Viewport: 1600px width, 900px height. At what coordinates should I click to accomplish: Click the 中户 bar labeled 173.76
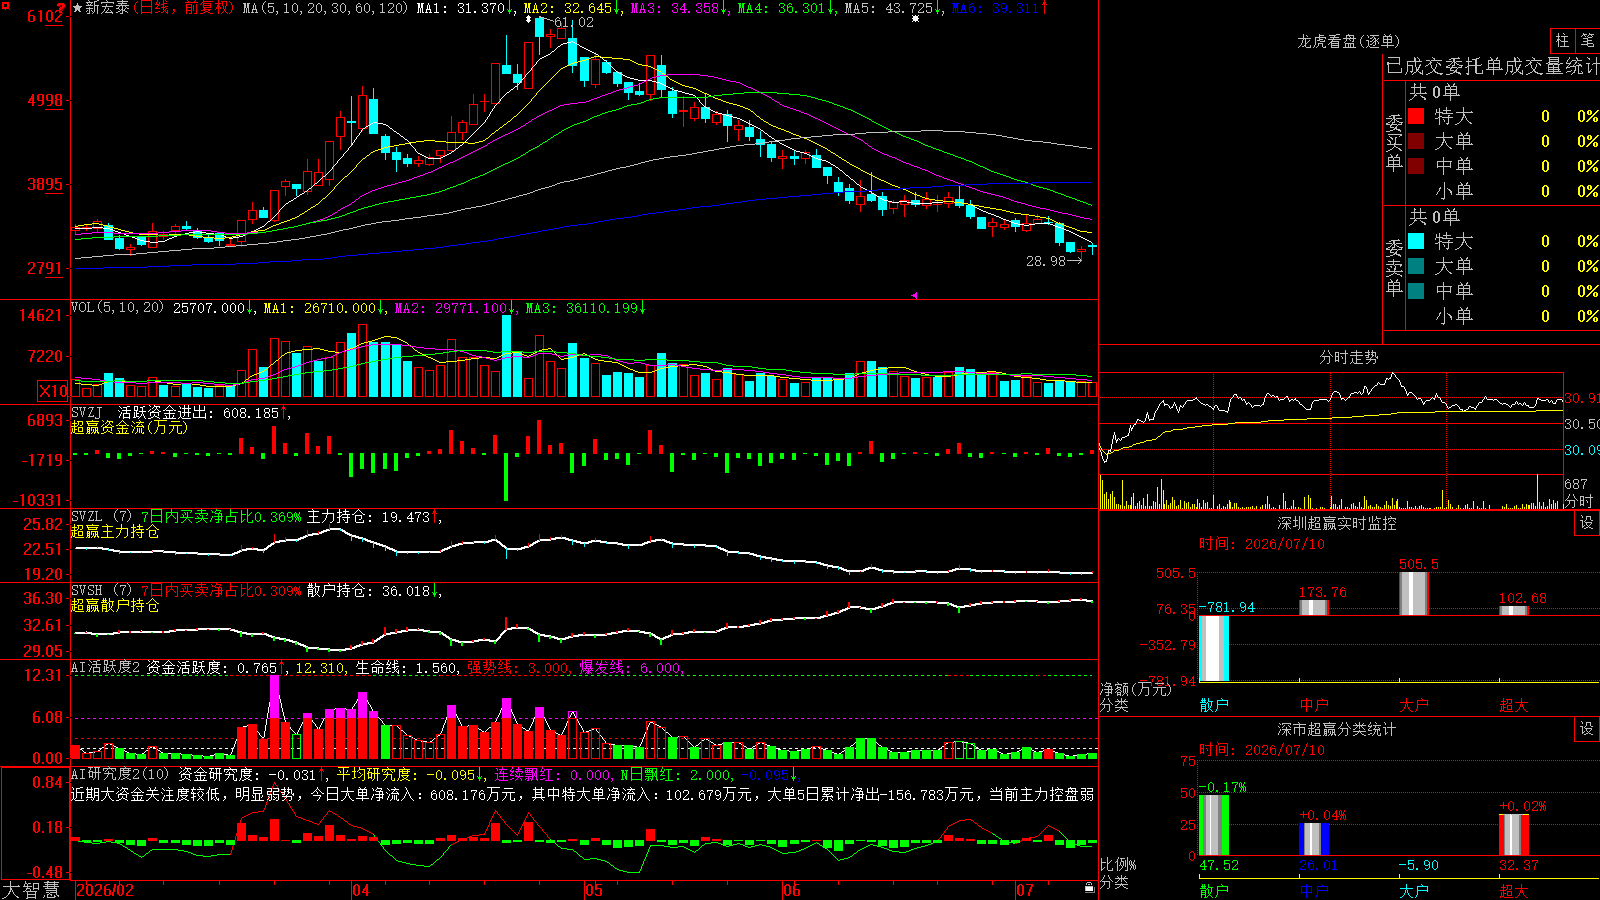coord(1314,607)
